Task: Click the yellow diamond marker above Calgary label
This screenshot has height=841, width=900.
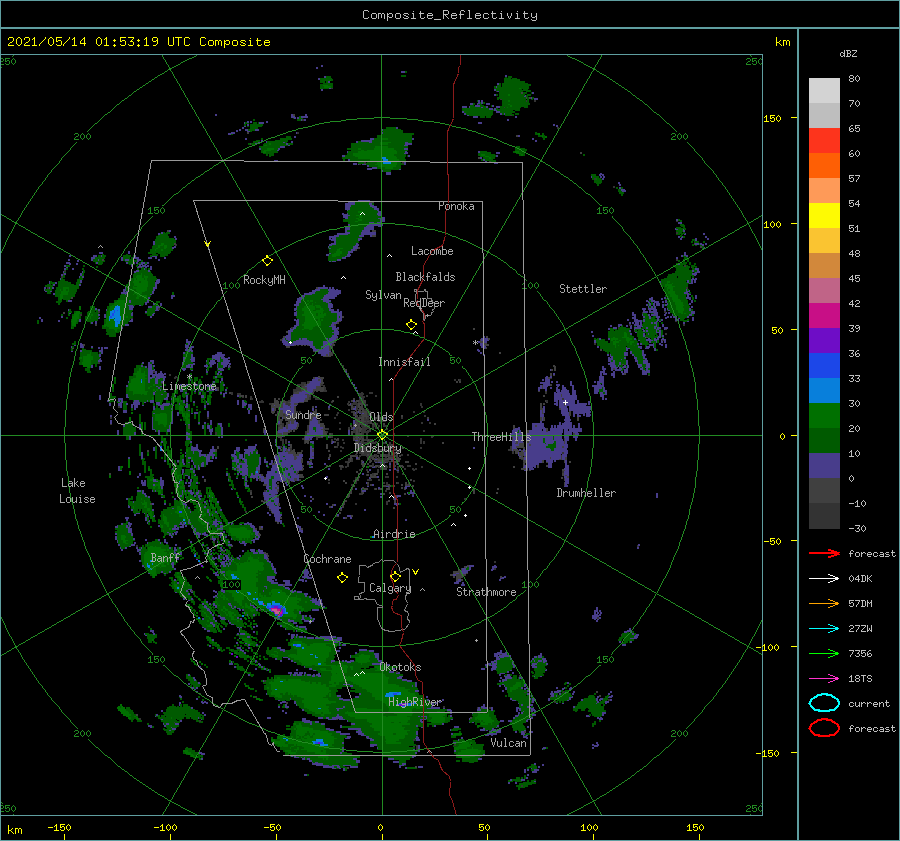Action: pos(395,576)
